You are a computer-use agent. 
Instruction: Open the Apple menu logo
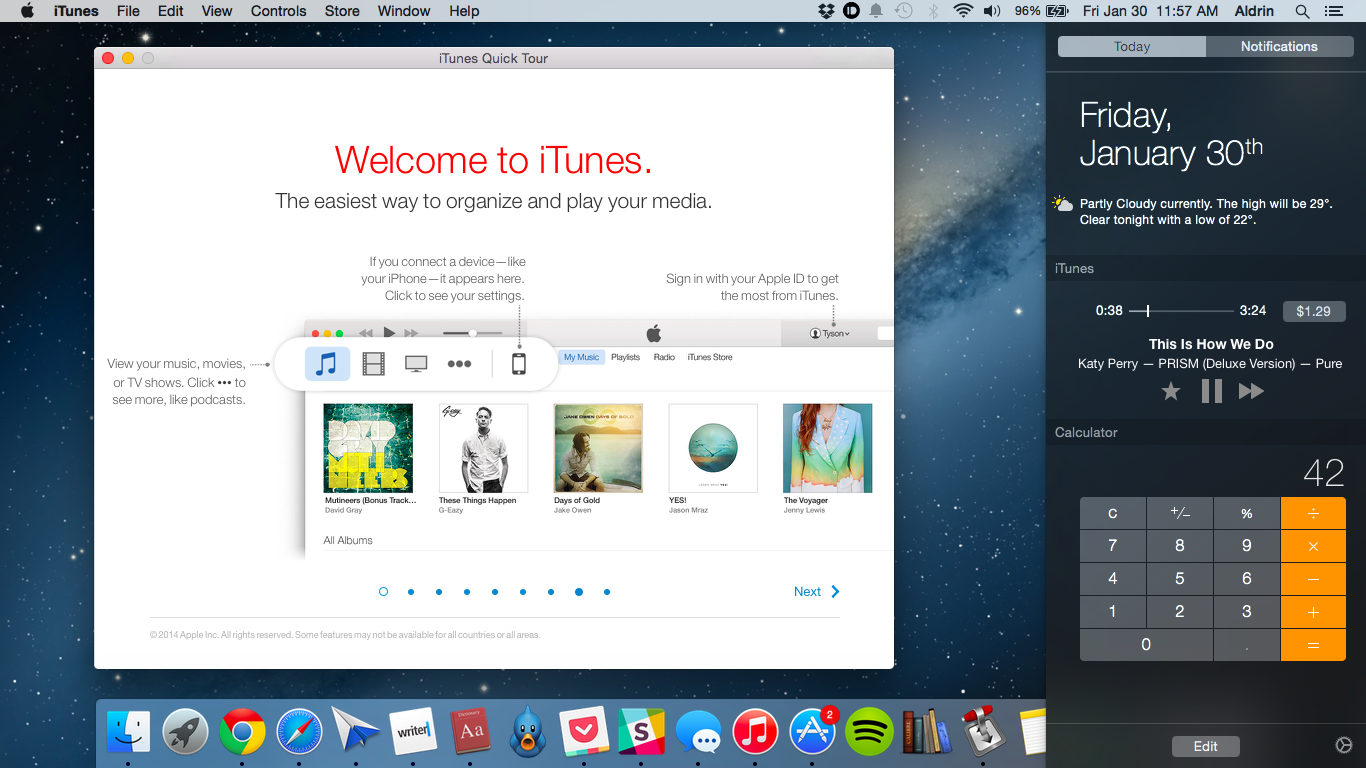coord(27,11)
